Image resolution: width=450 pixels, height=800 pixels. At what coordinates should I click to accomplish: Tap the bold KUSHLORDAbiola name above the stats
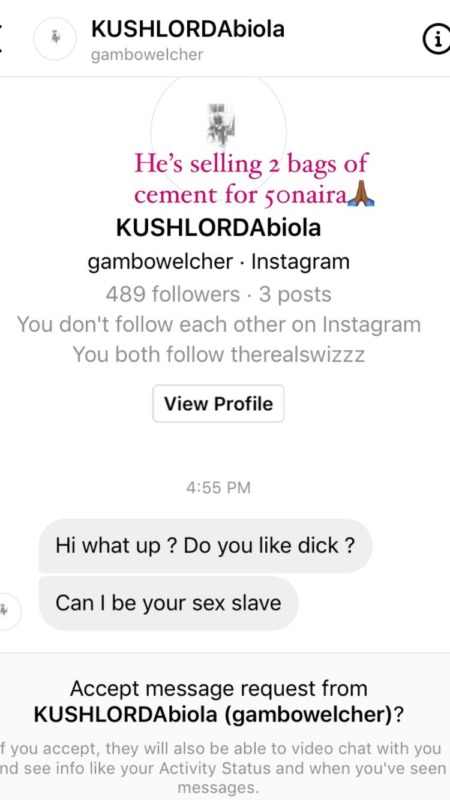pos(218,228)
